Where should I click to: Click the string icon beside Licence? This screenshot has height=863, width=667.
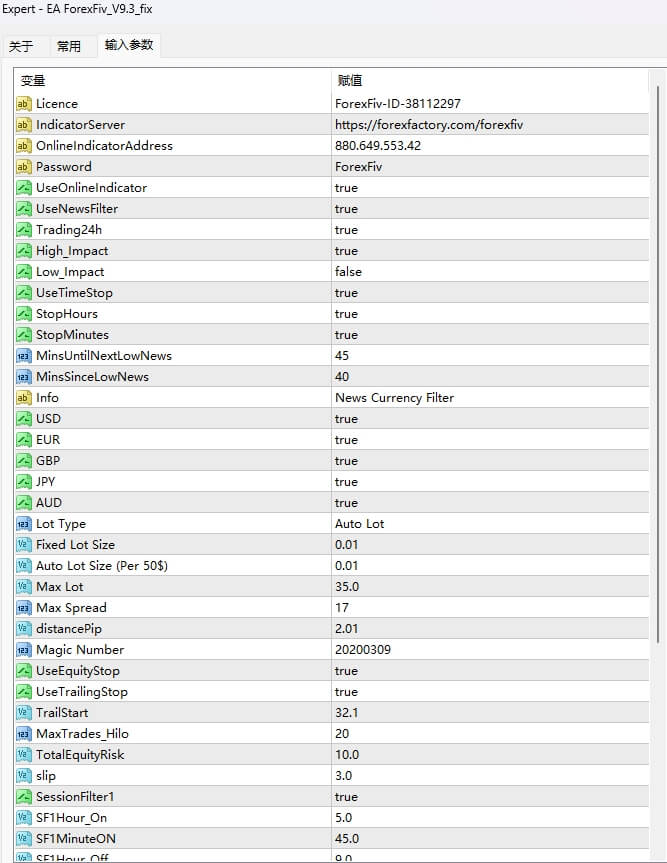(x=25, y=103)
